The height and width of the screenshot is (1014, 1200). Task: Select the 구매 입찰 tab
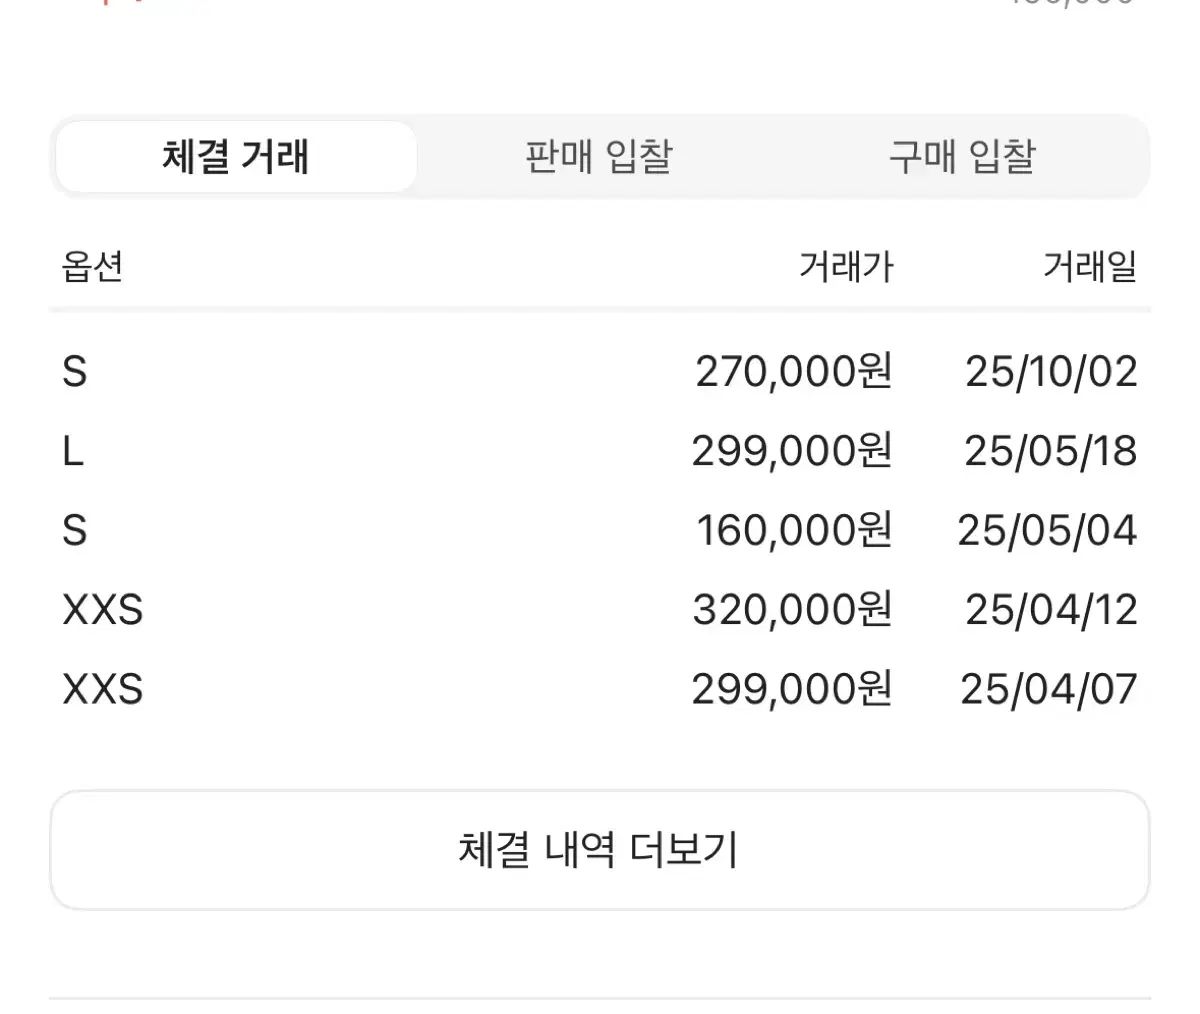coord(961,157)
